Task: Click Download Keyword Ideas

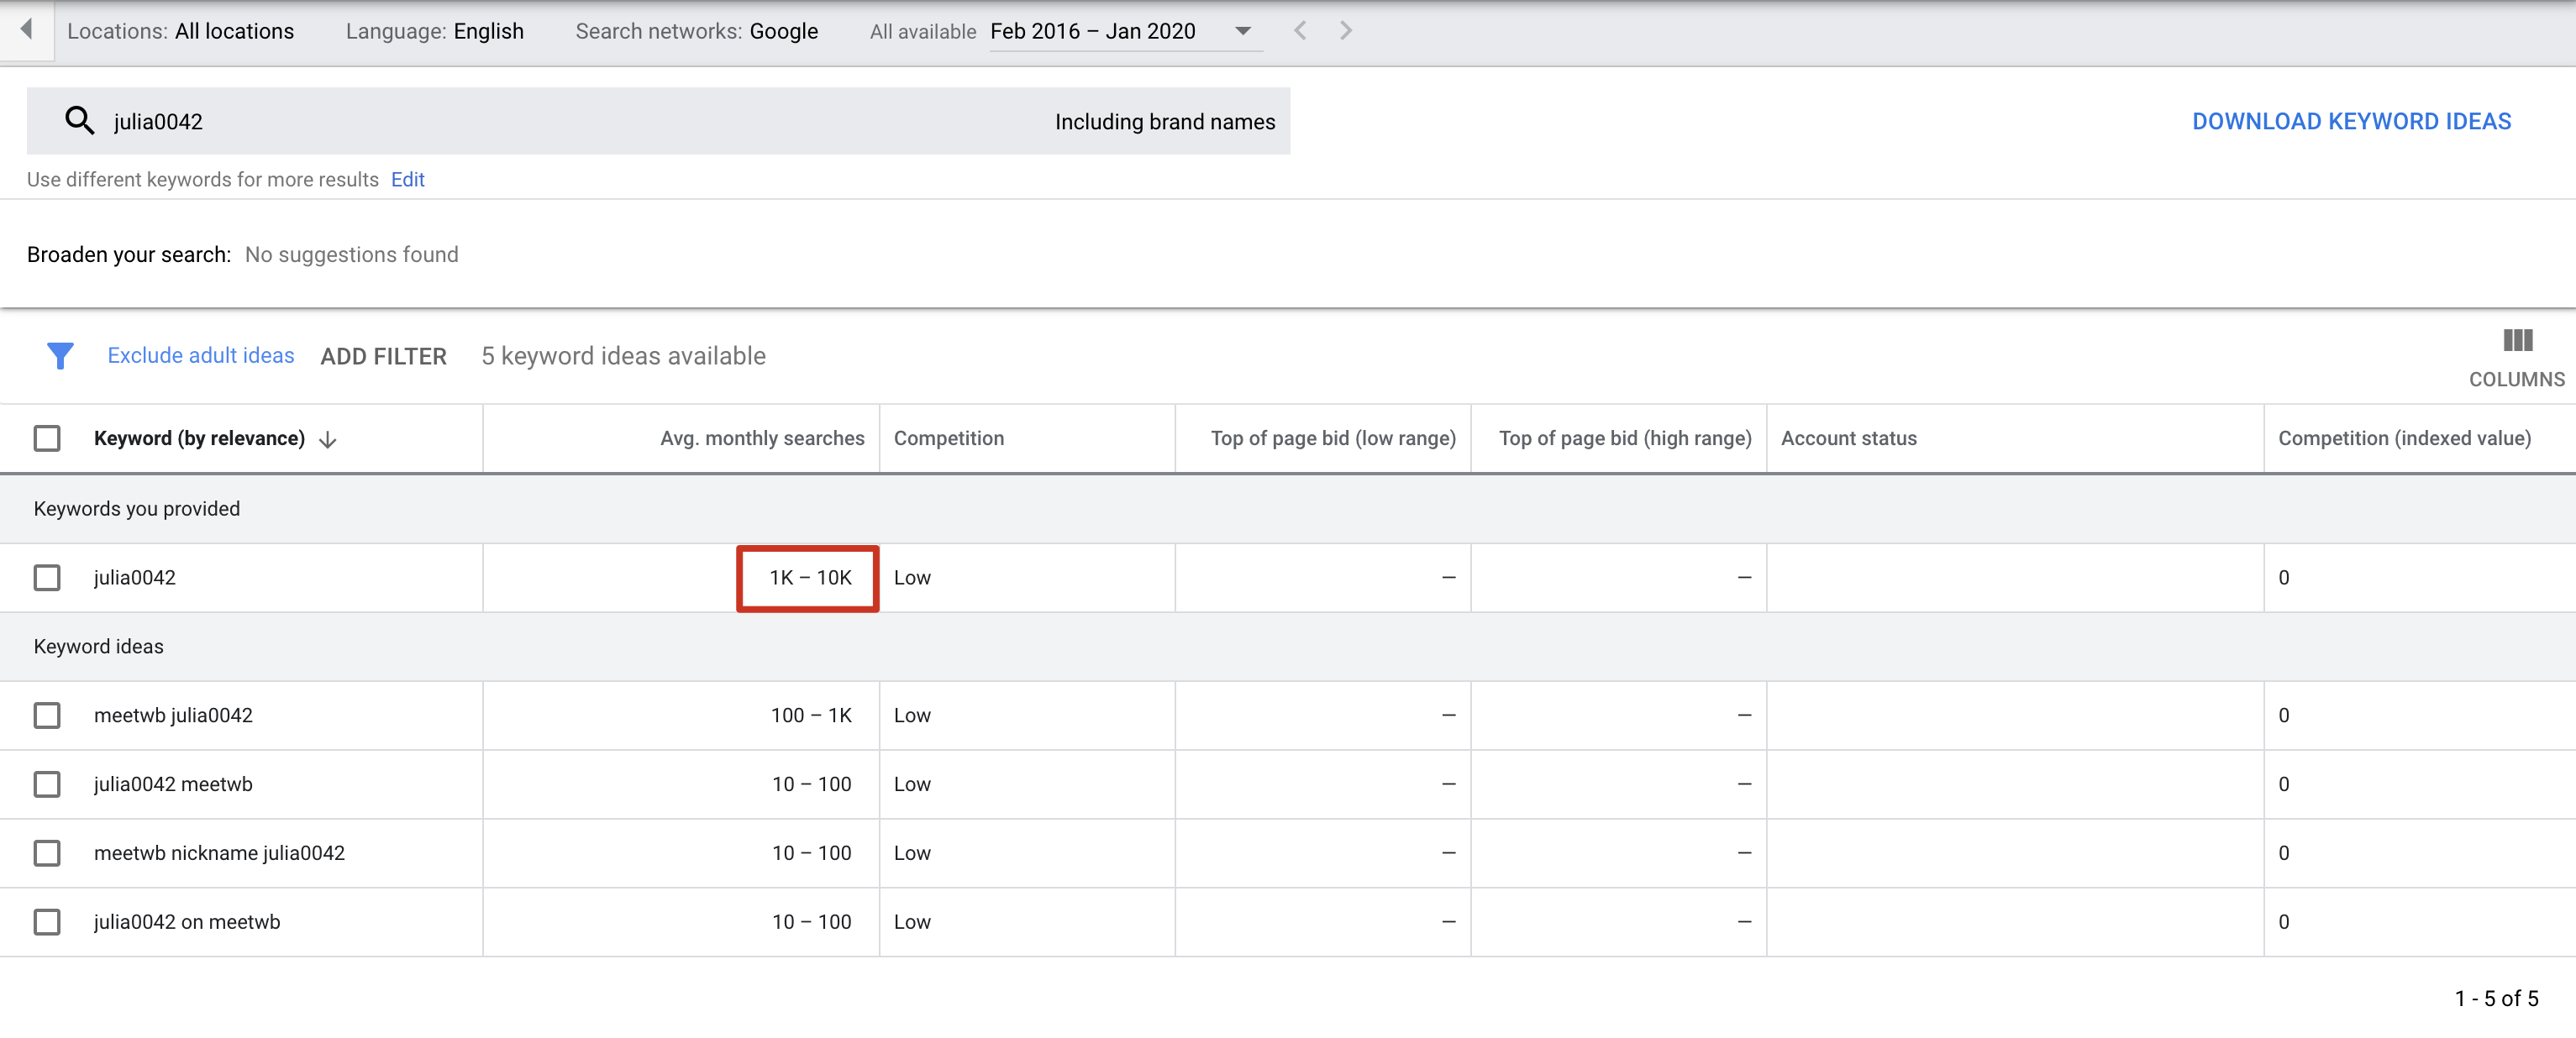Action: coord(2351,121)
